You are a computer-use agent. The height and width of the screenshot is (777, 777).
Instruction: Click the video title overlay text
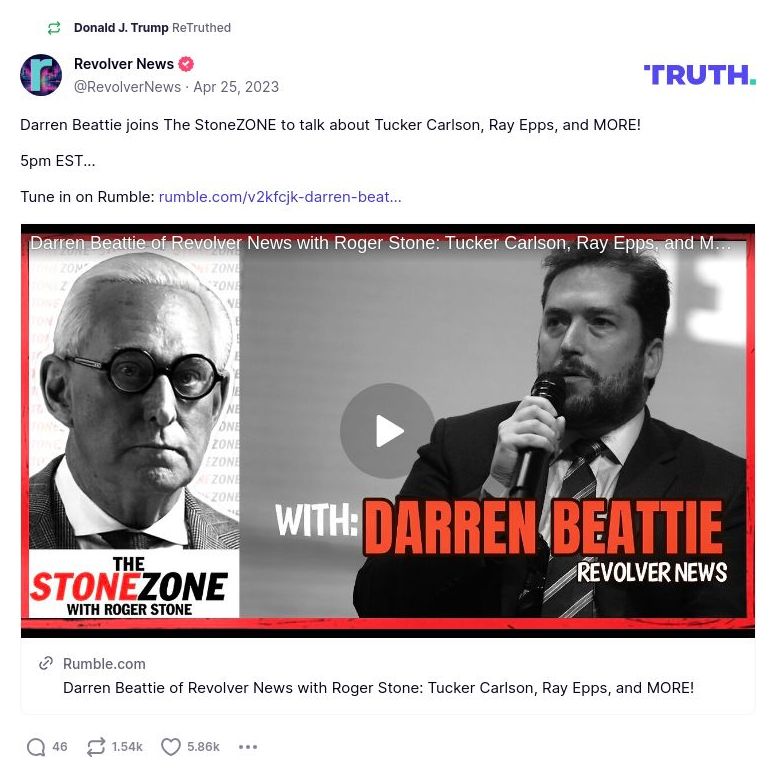[381, 243]
